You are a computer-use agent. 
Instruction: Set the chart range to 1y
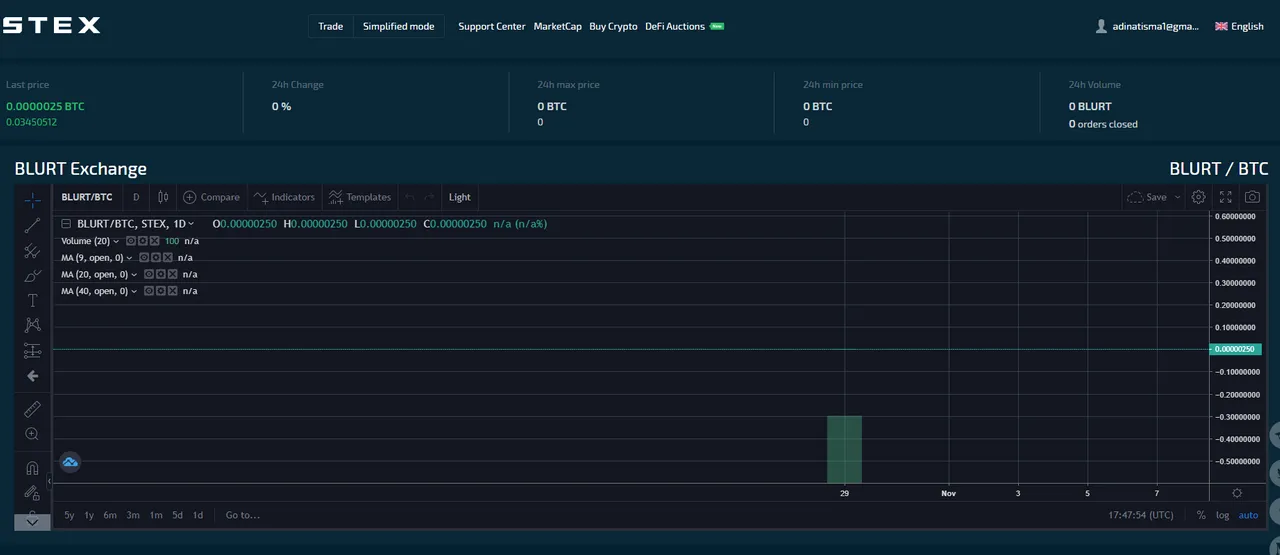(x=89, y=515)
